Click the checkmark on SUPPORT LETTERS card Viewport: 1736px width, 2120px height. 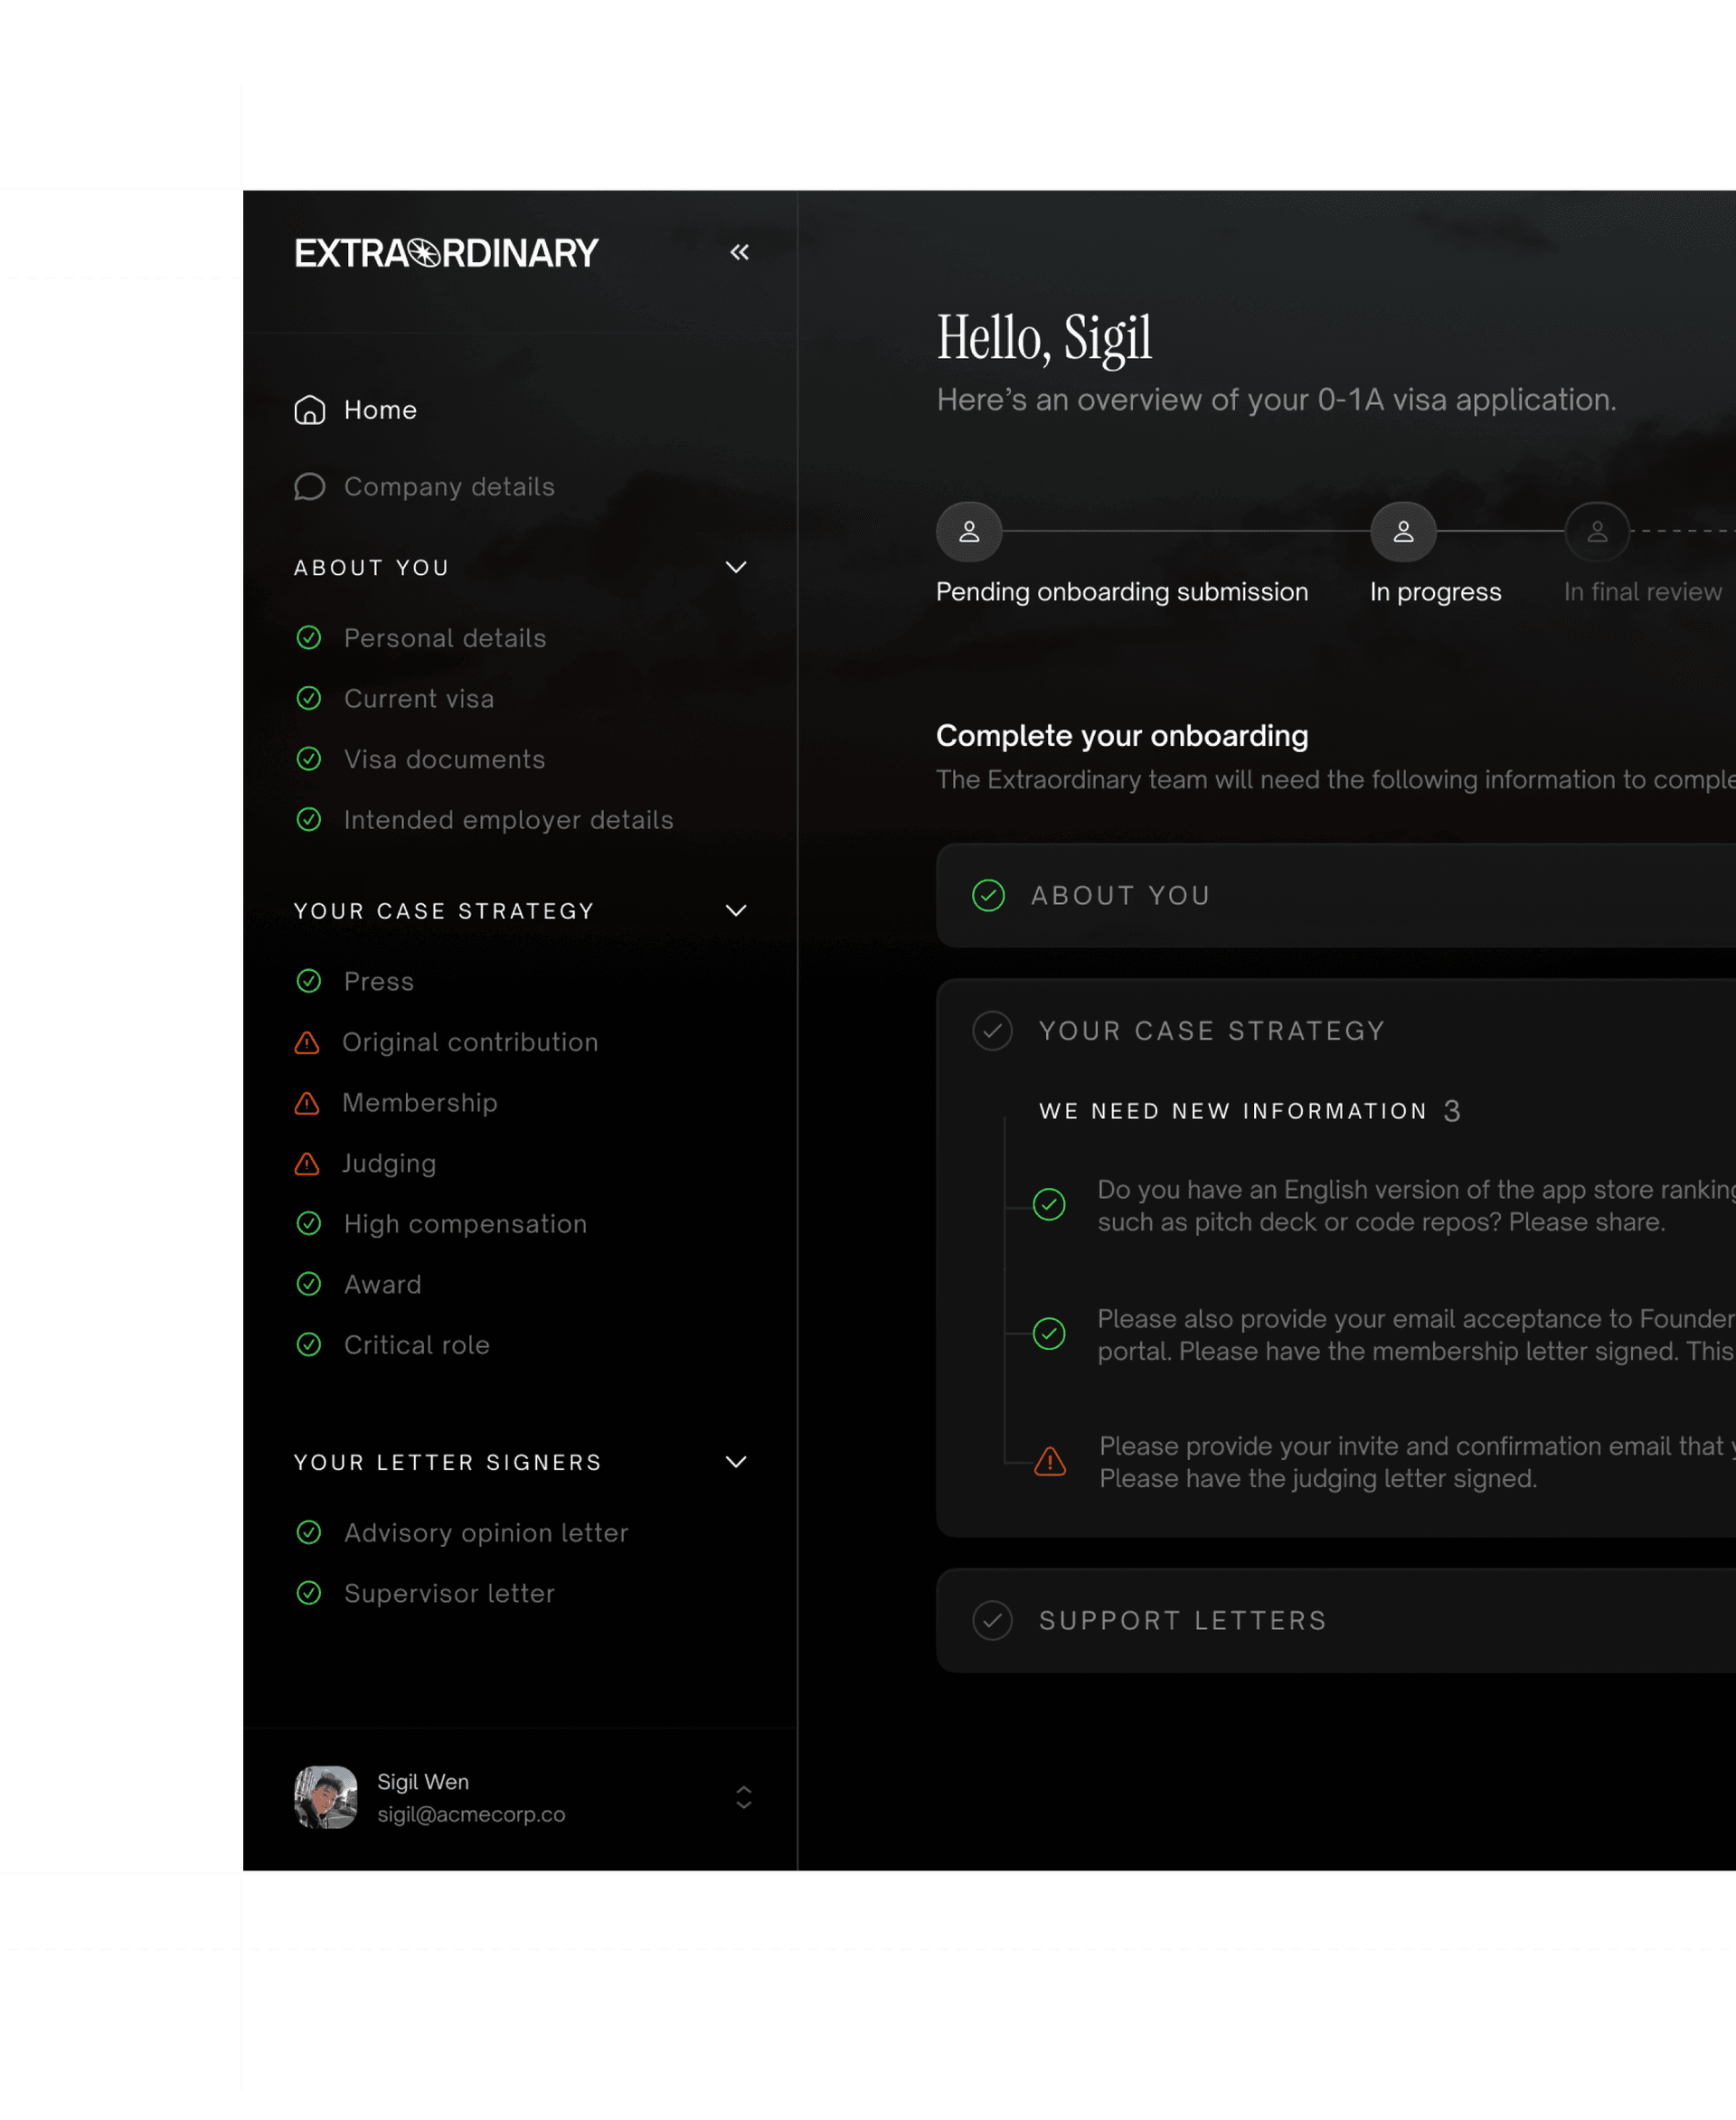tap(992, 1620)
